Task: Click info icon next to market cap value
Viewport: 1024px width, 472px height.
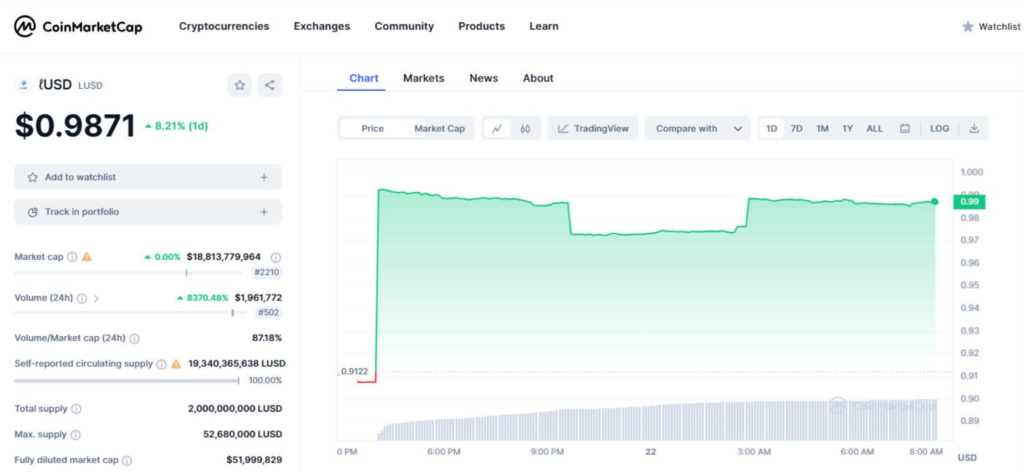Action: pos(276,257)
